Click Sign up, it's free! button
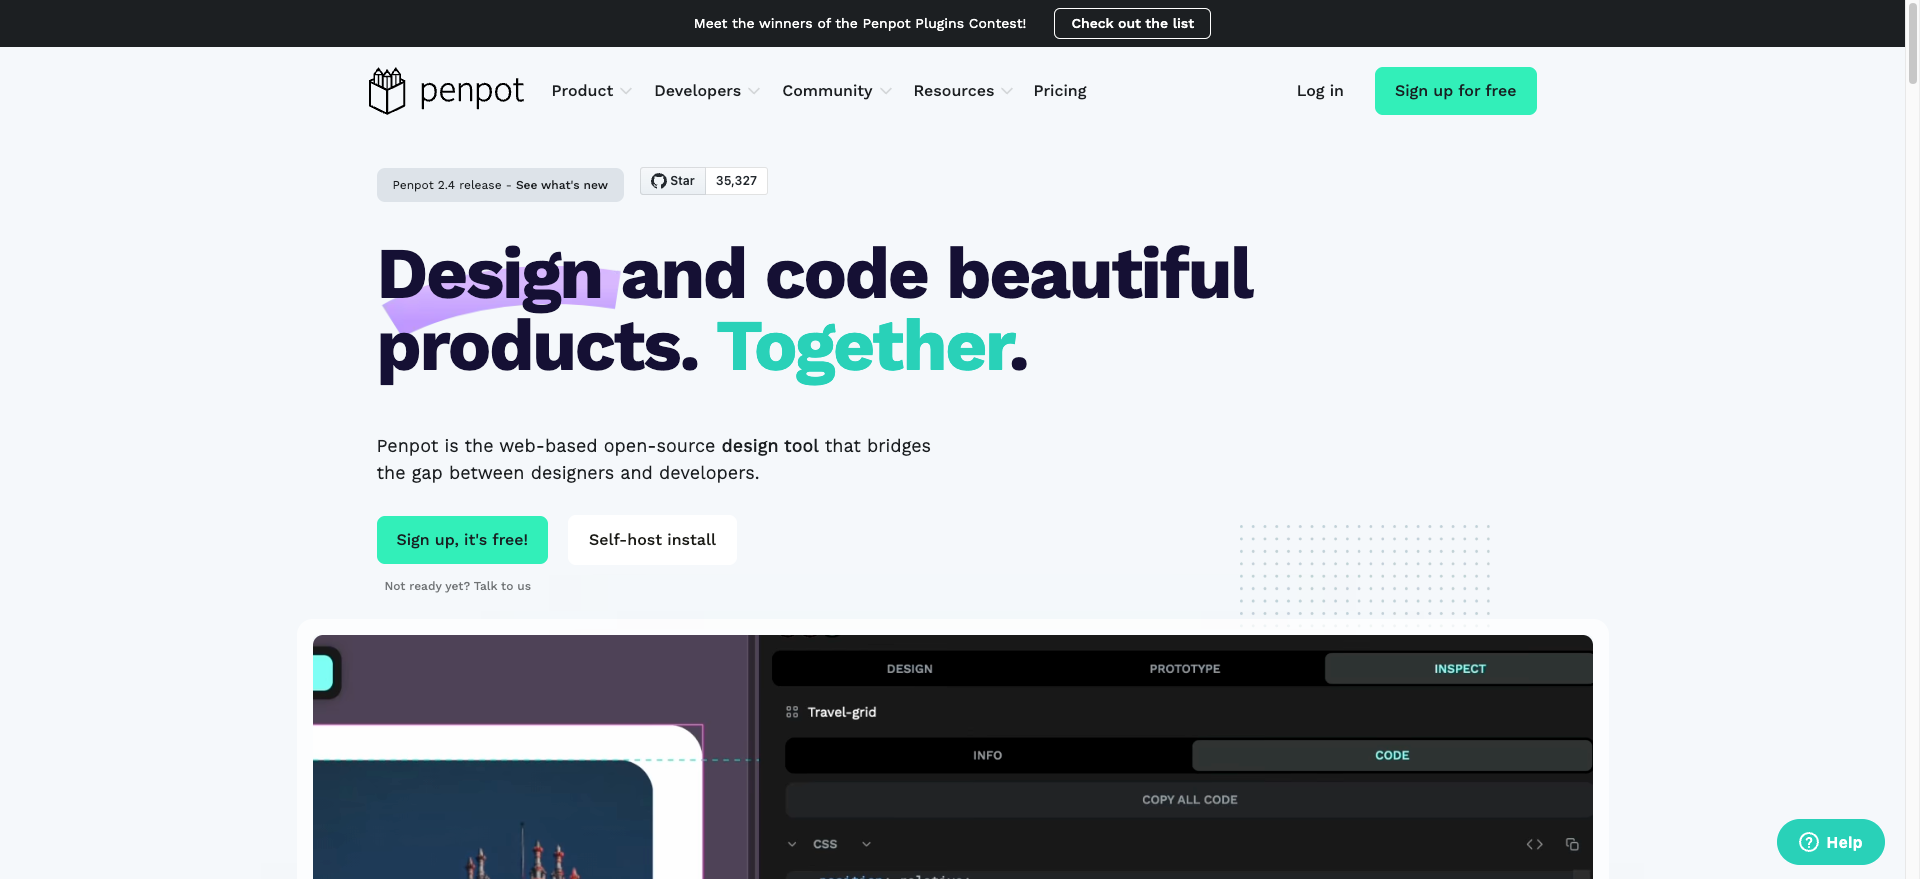 (462, 540)
